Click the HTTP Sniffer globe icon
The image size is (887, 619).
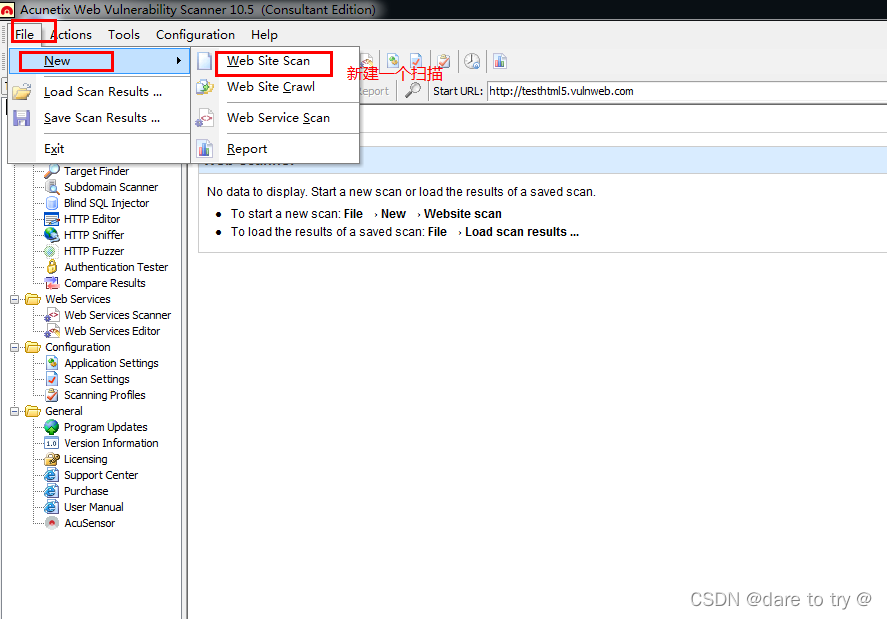tap(52, 235)
